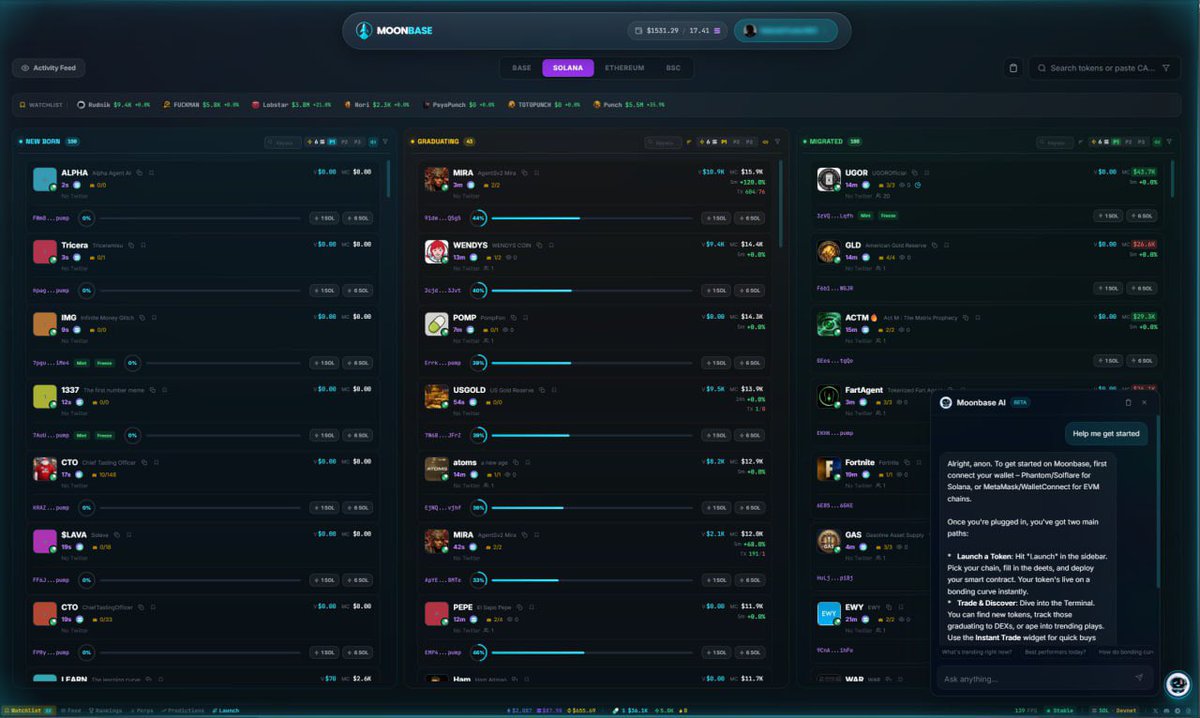Open the user profile button in header

(x=786, y=31)
